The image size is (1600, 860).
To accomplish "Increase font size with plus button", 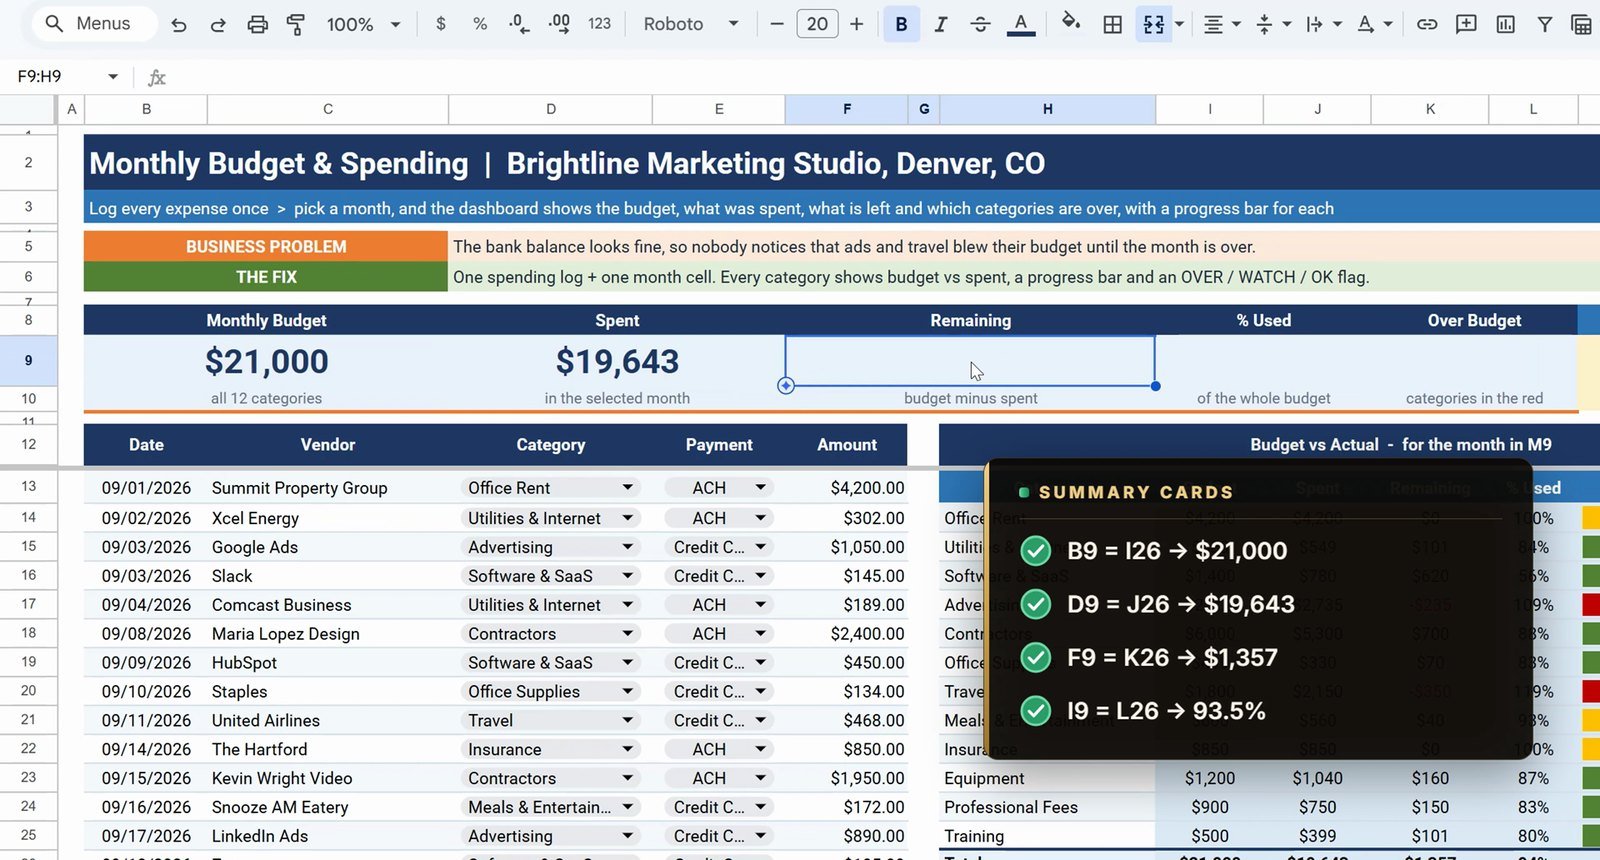I will [x=856, y=24].
